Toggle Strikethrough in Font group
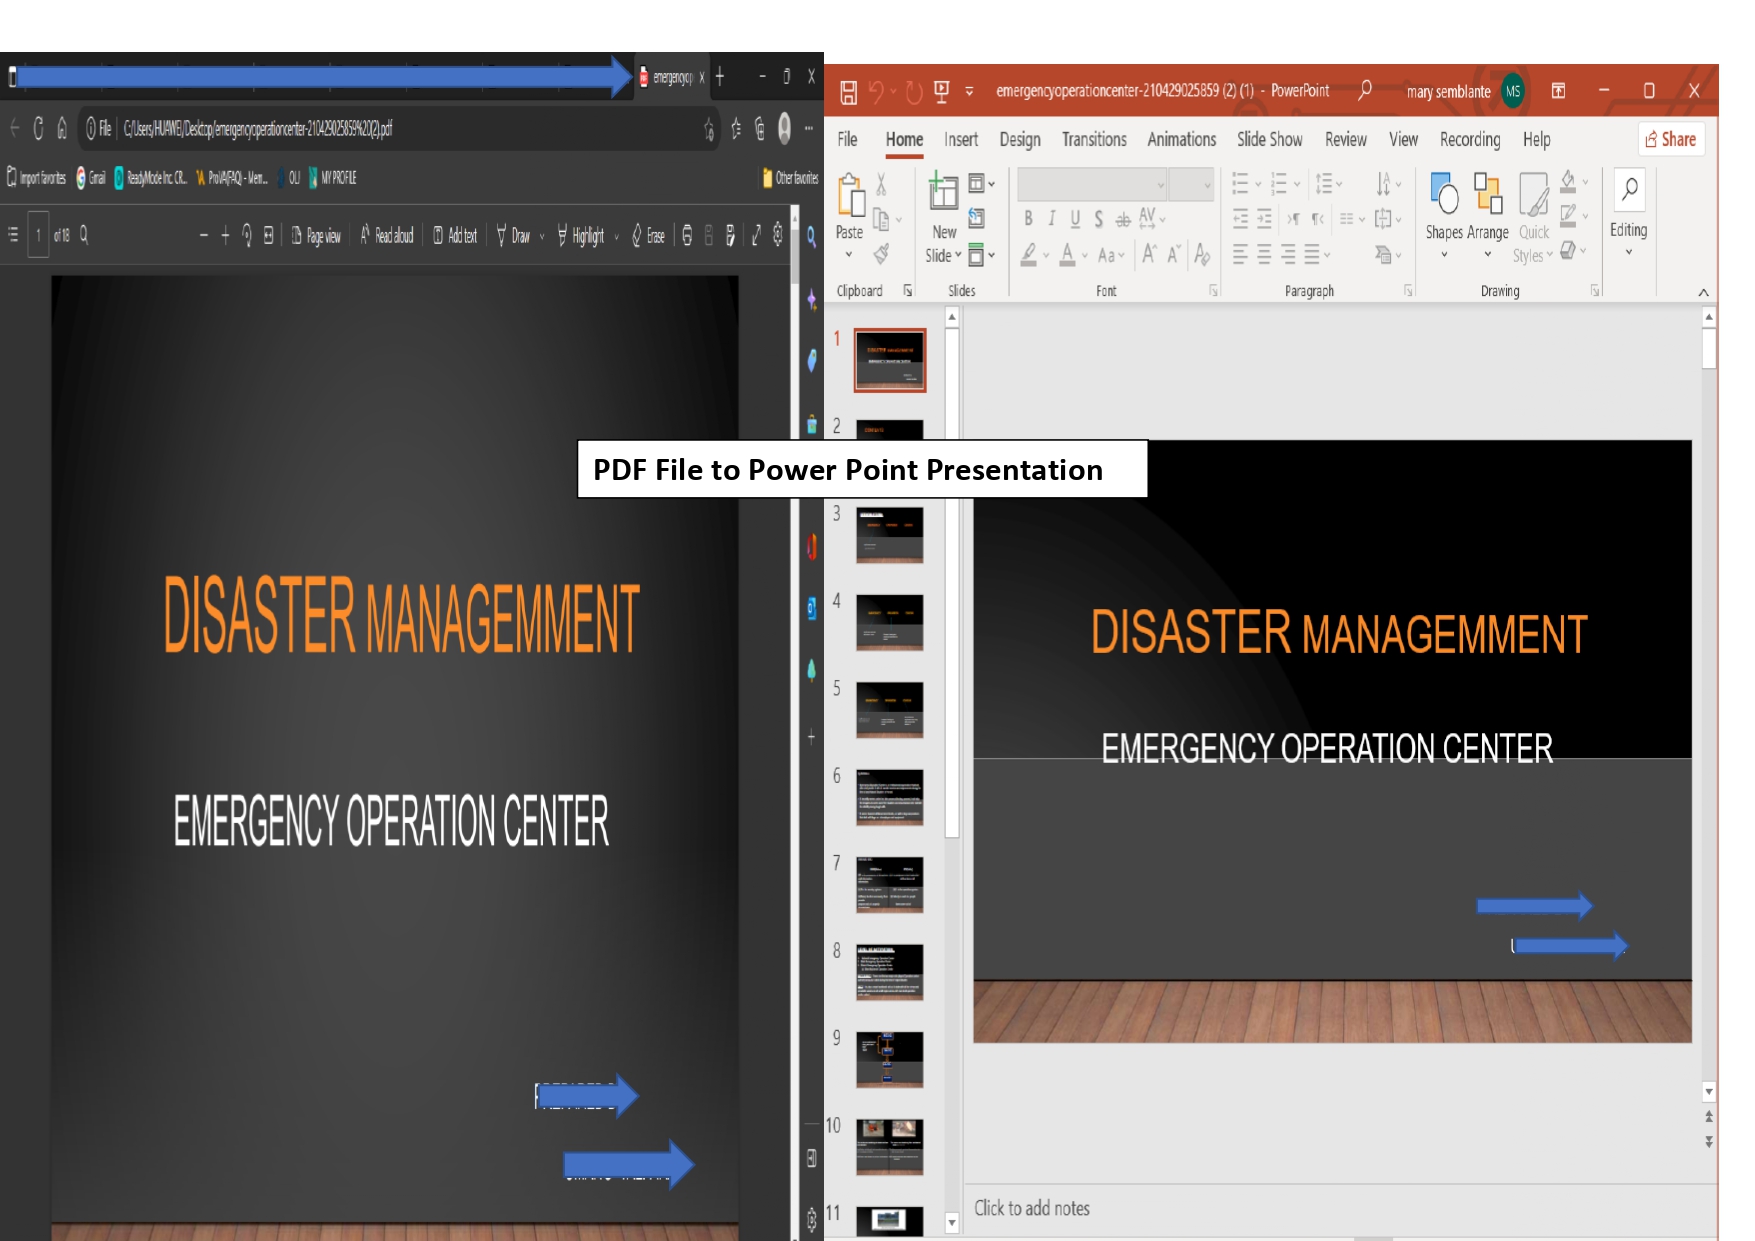This screenshot has width=1755, height=1241. [x=1123, y=218]
